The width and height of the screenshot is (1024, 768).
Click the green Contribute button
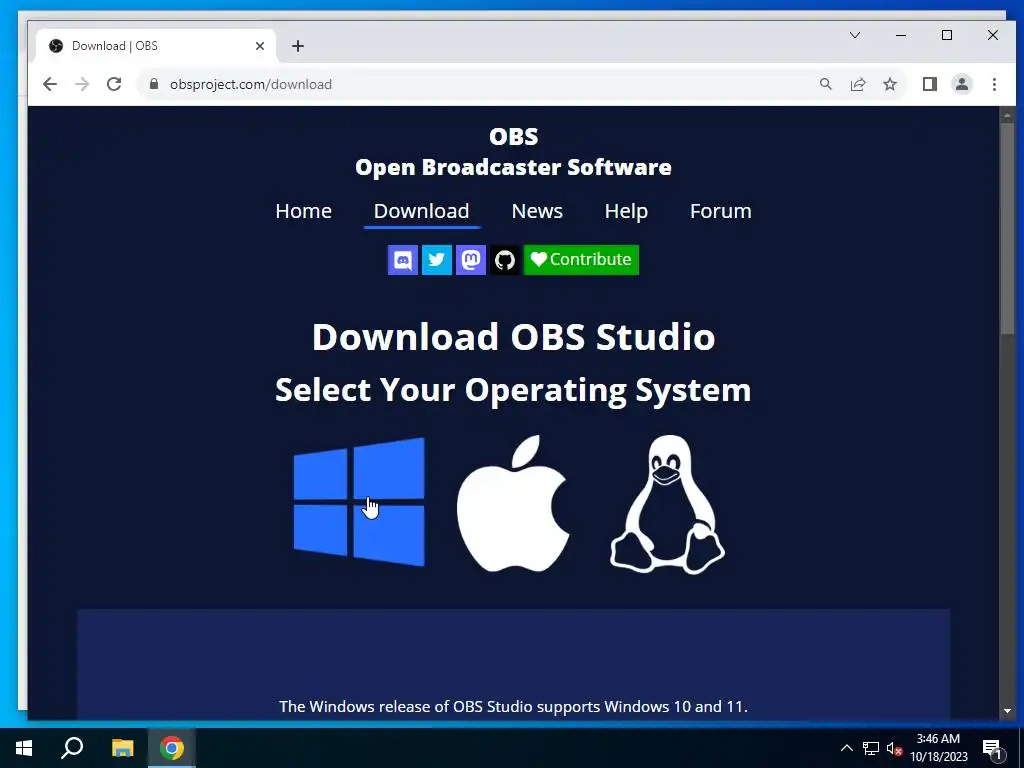click(581, 260)
